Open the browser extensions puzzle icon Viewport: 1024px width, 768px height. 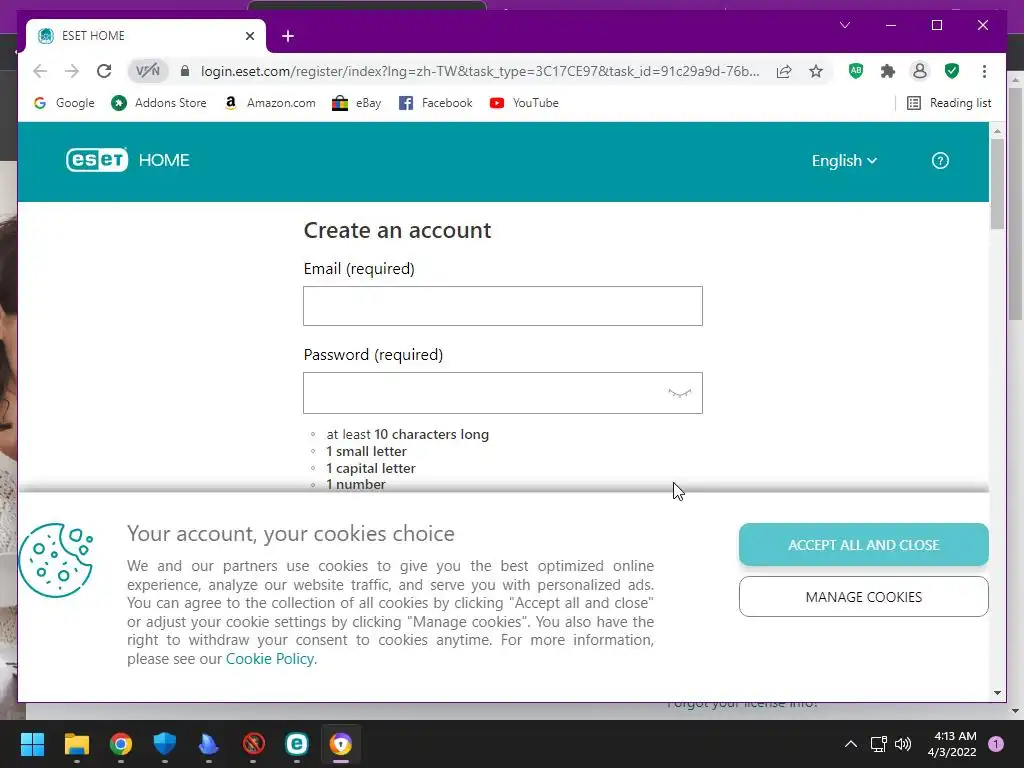click(888, 71)
